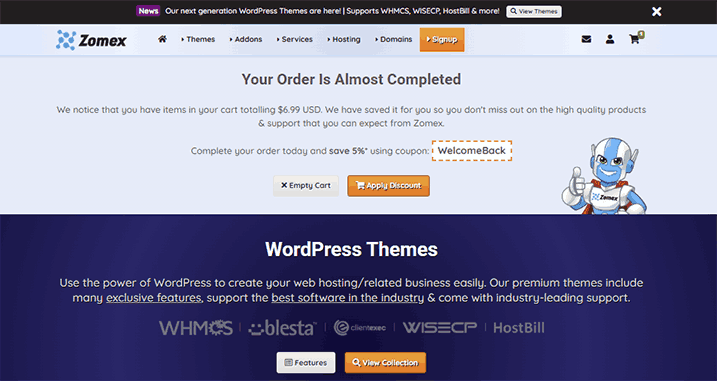Expand the Themes menu
717x381 pixels.
(198, 39)
